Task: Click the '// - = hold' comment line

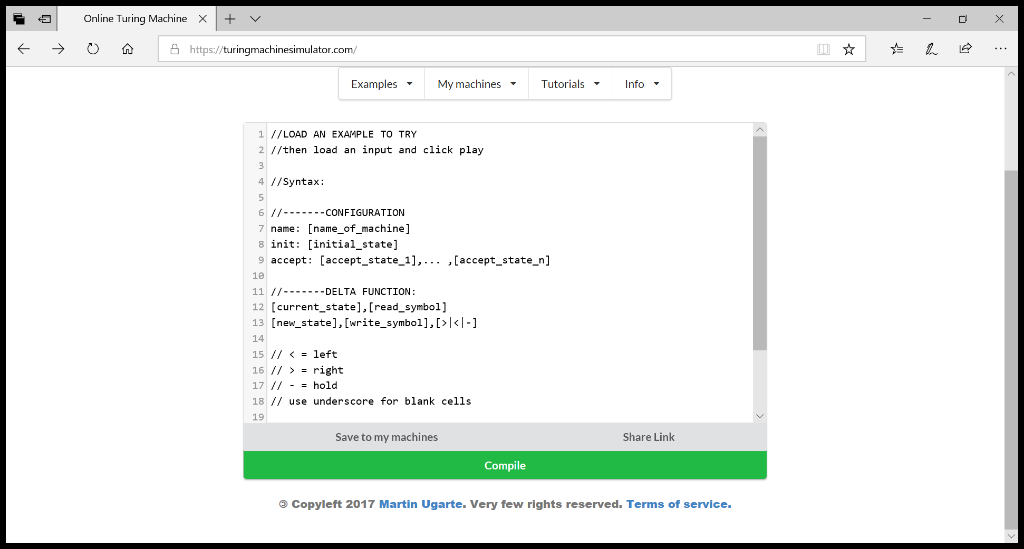Action: [x=304, y=385]
